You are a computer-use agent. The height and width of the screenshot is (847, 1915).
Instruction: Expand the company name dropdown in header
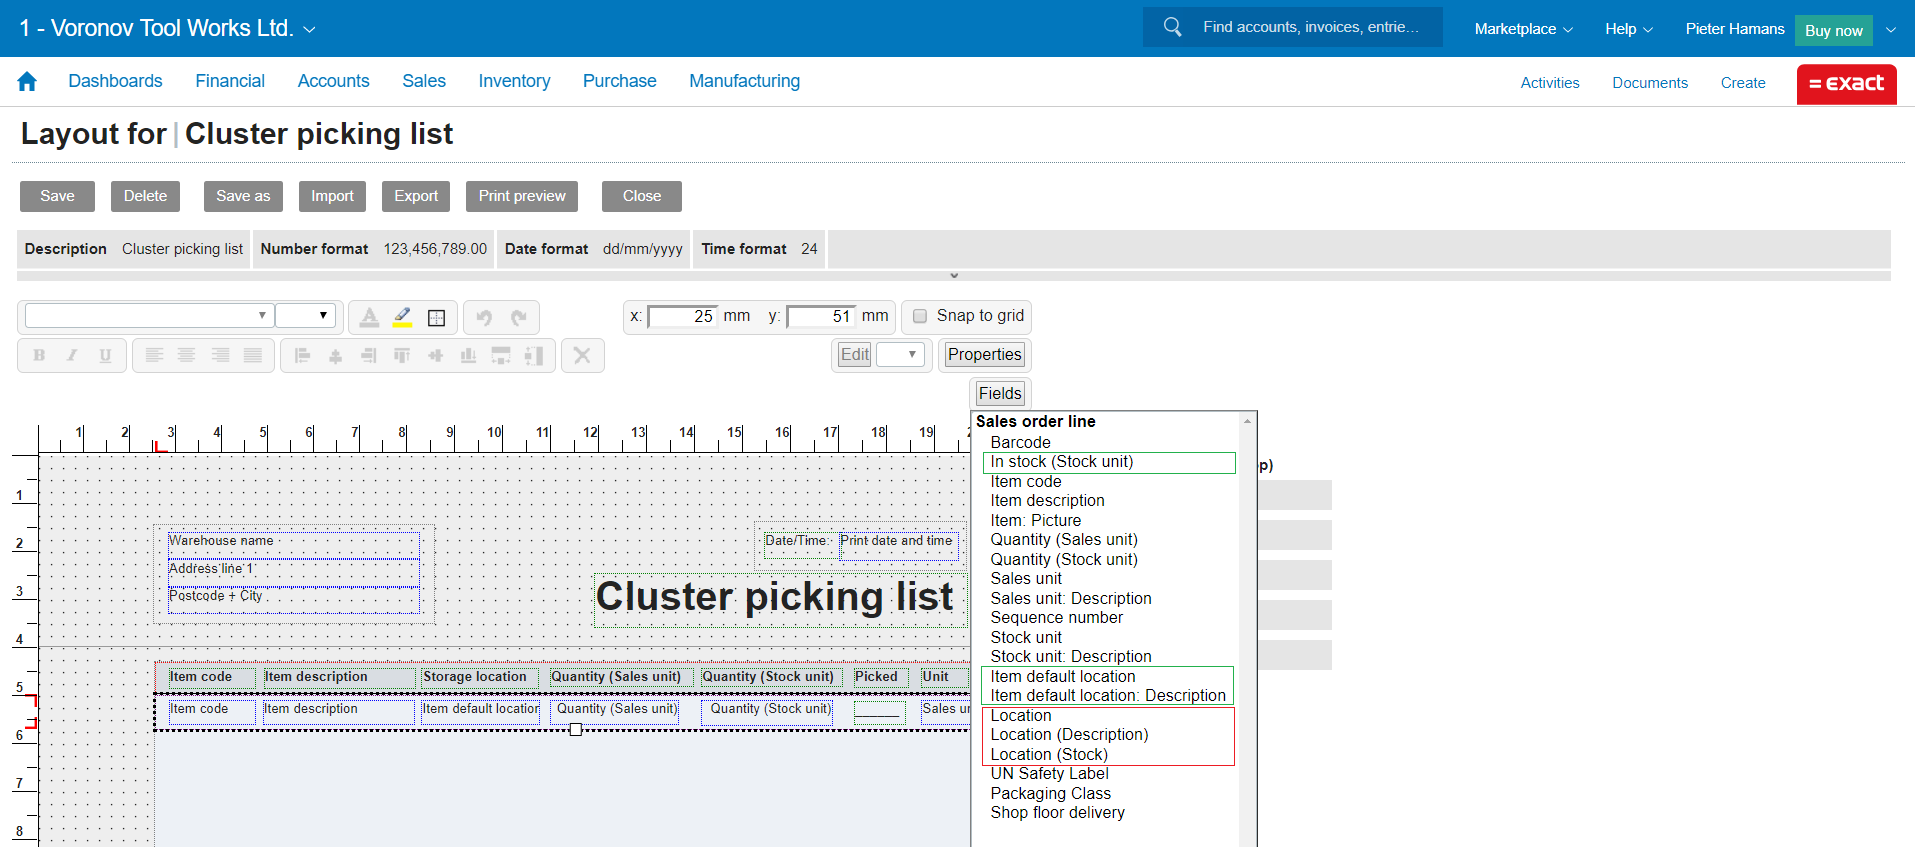(x=309, y=30)
